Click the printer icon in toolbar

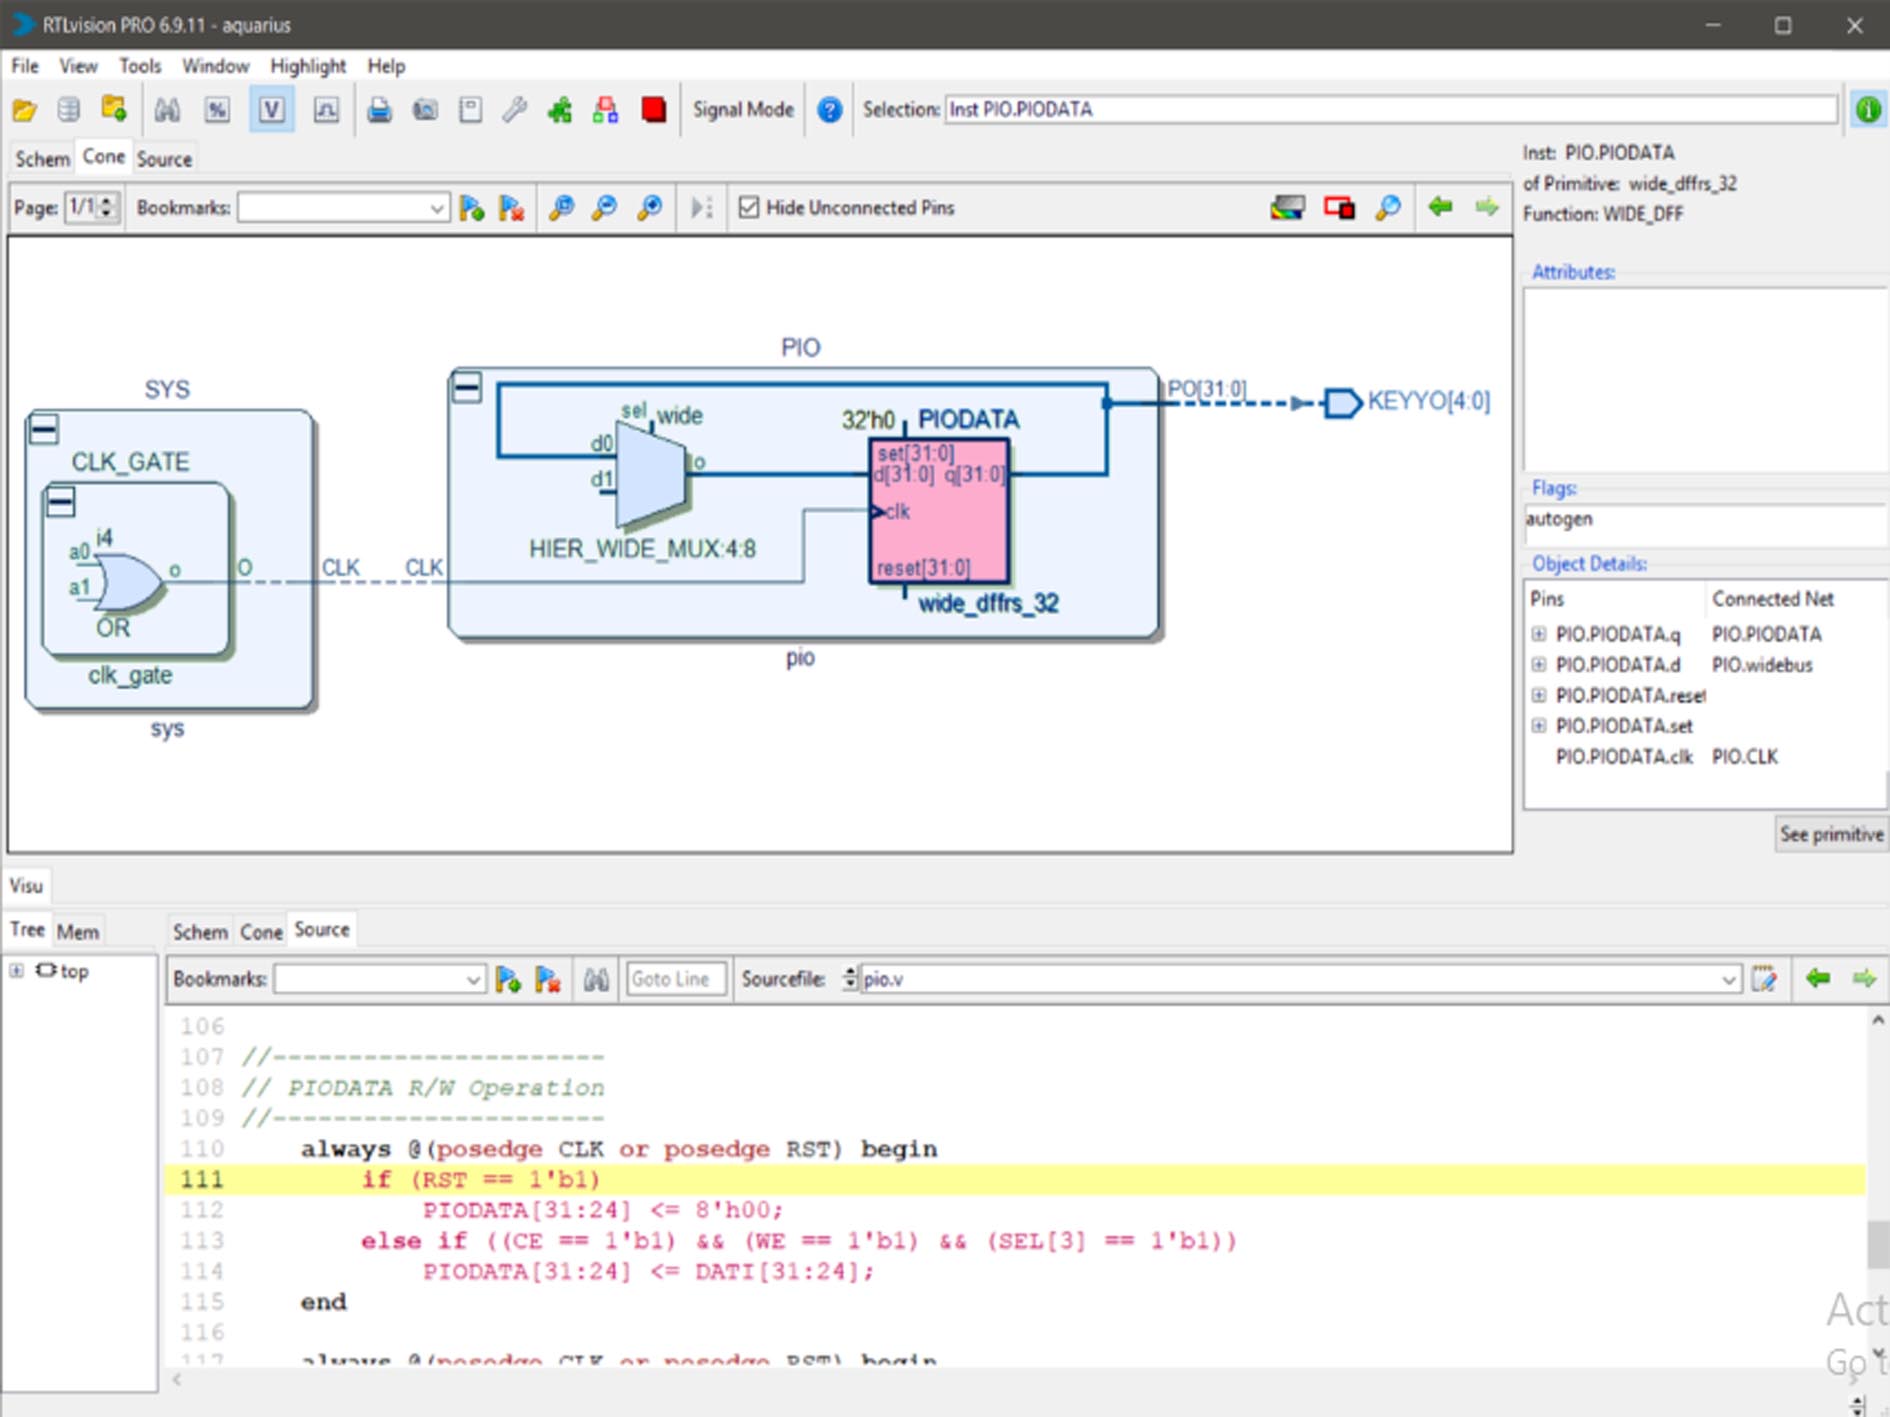379,110
